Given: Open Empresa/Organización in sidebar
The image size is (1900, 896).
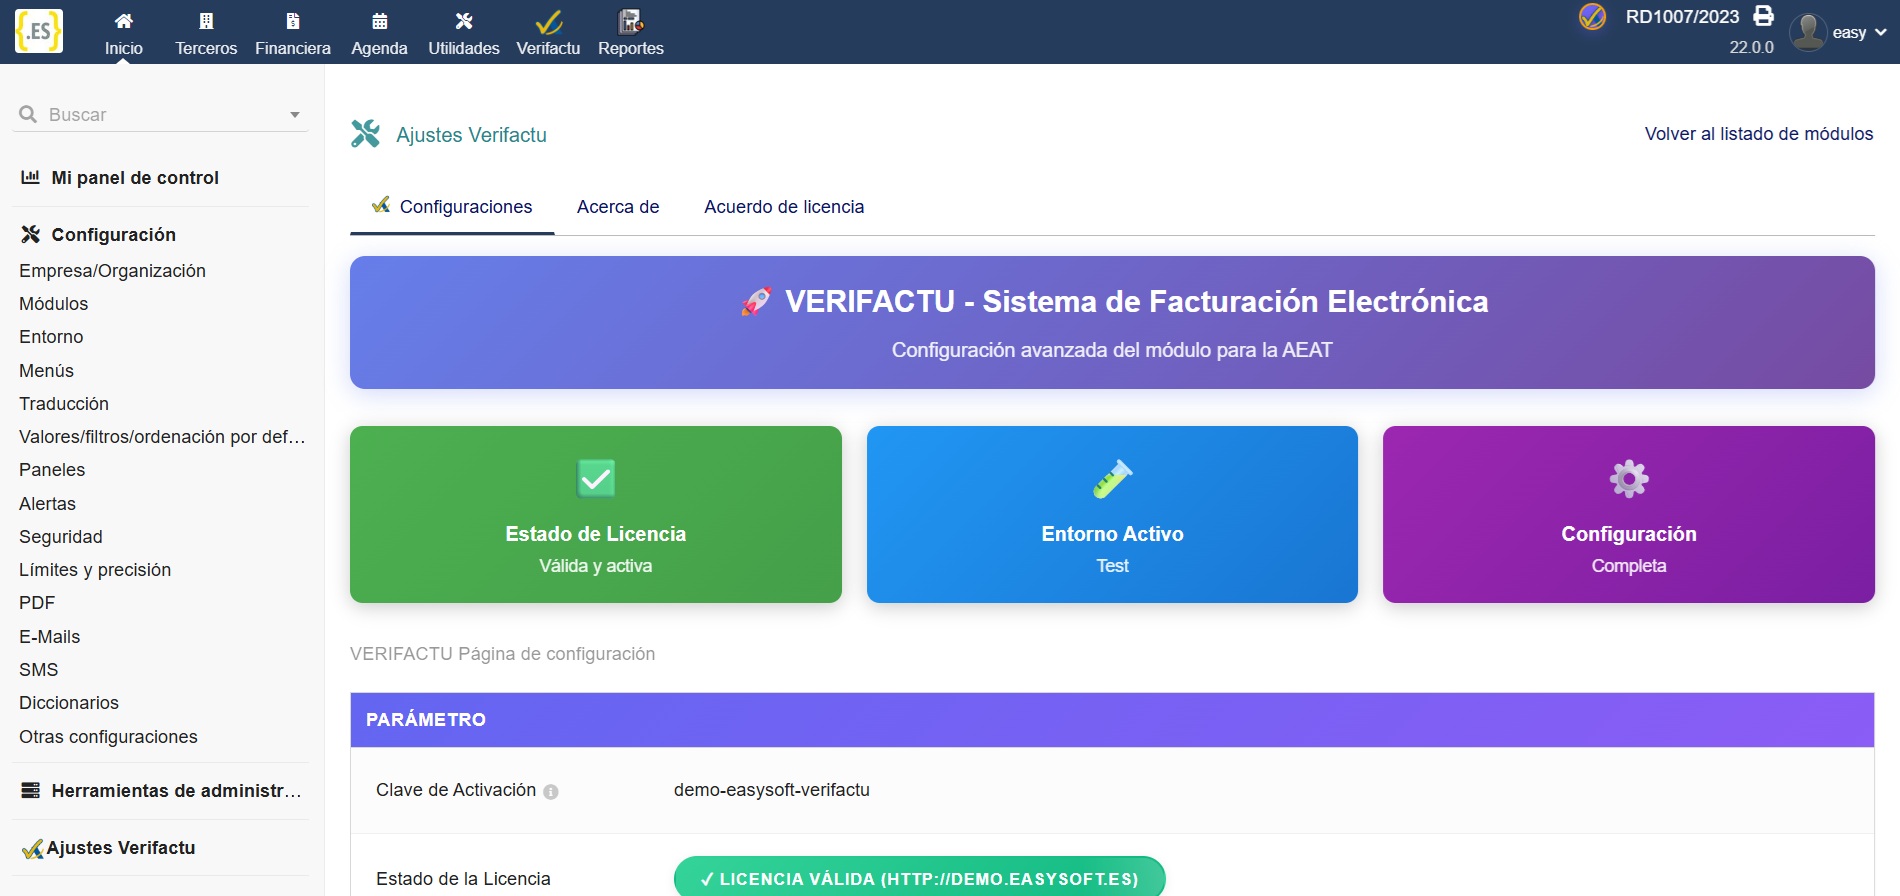Looking at the screenshot, I should [x=112, y=271].
